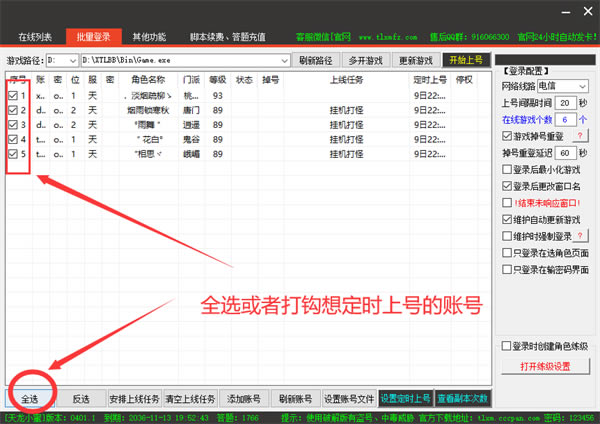Viewport: 600px width, 424px height.
Task: Click the 上号间隔时间 input field
Action: tap(565, 103)
